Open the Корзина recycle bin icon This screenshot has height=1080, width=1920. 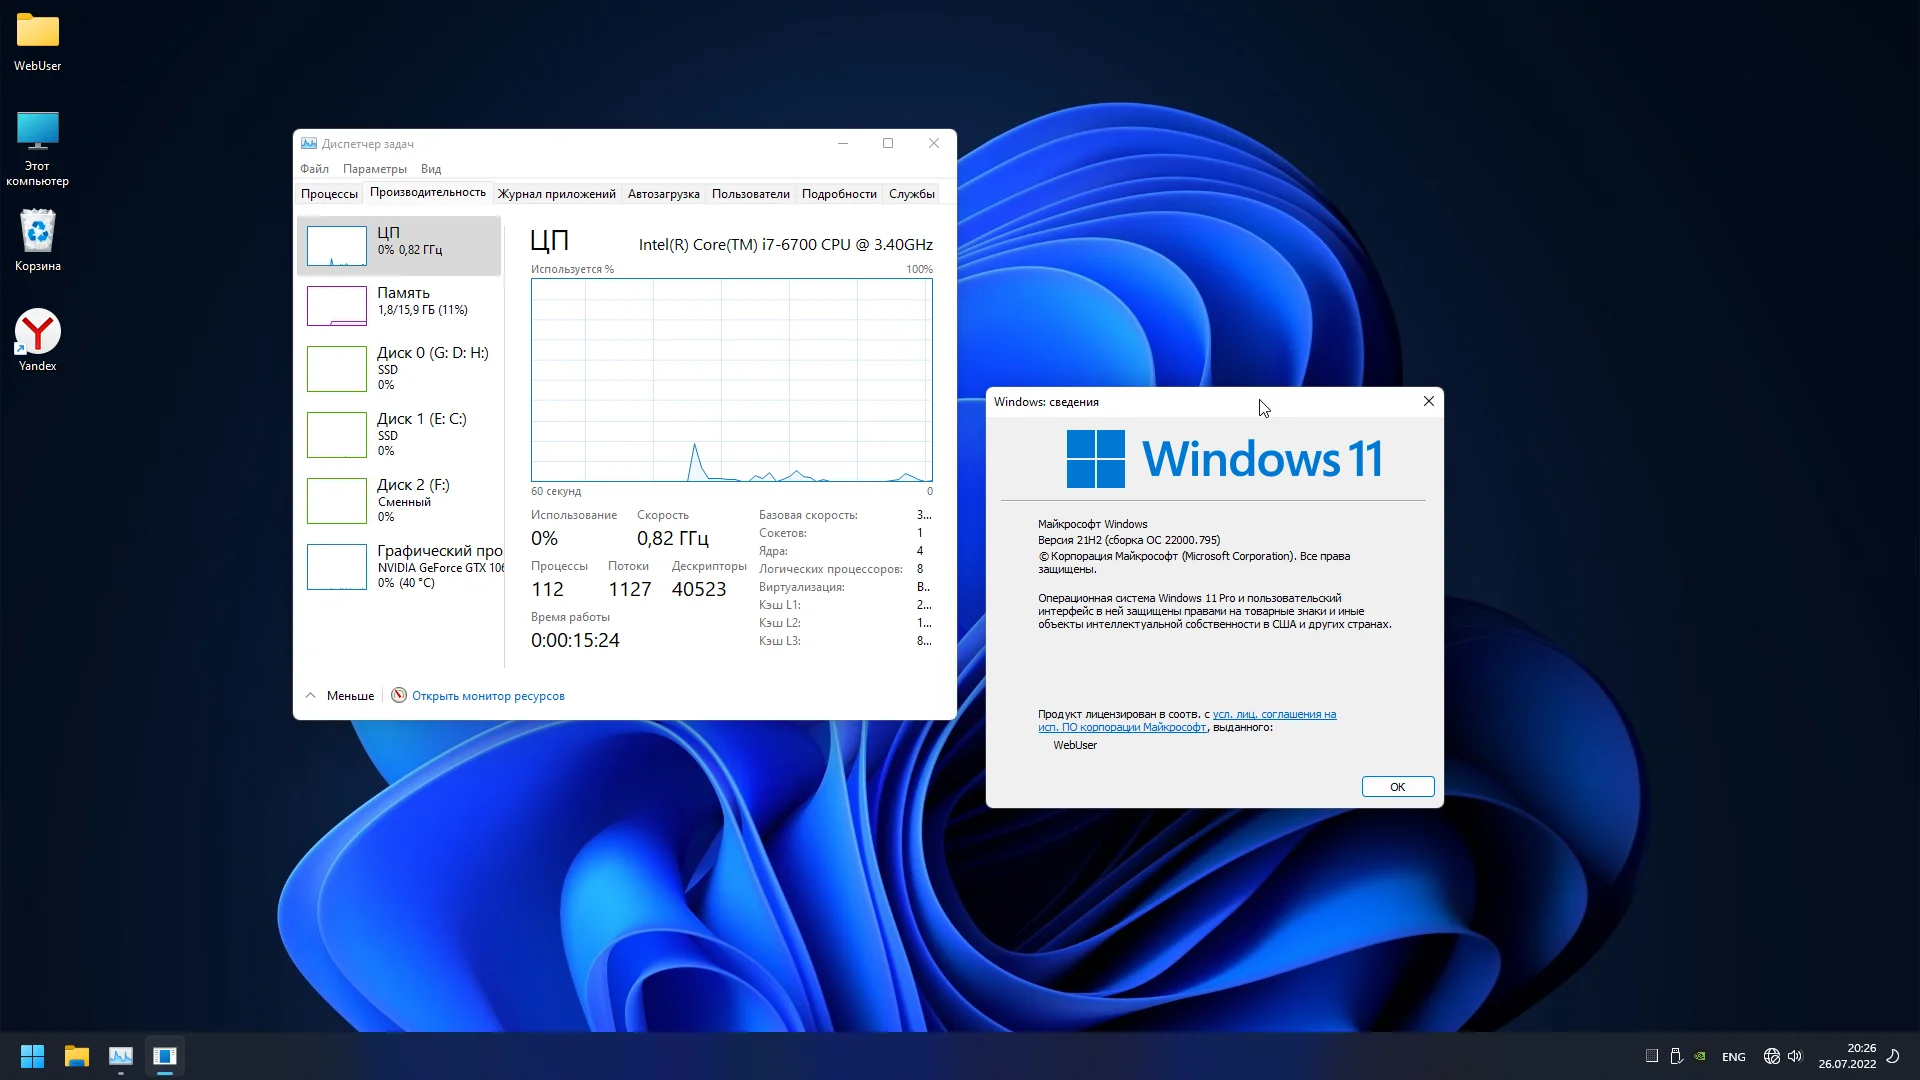coord(38,232)
